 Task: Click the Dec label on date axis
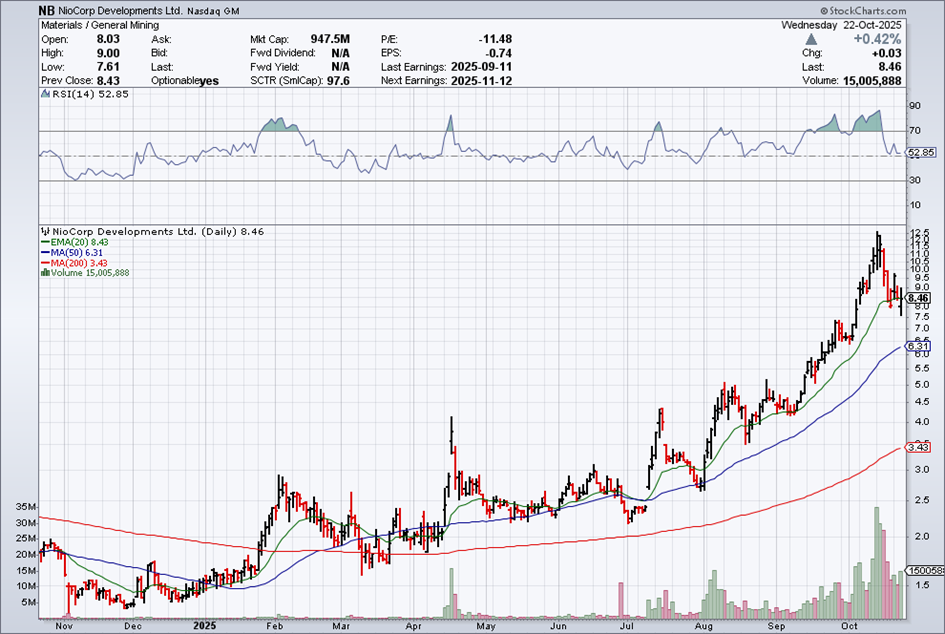(133, 626)
